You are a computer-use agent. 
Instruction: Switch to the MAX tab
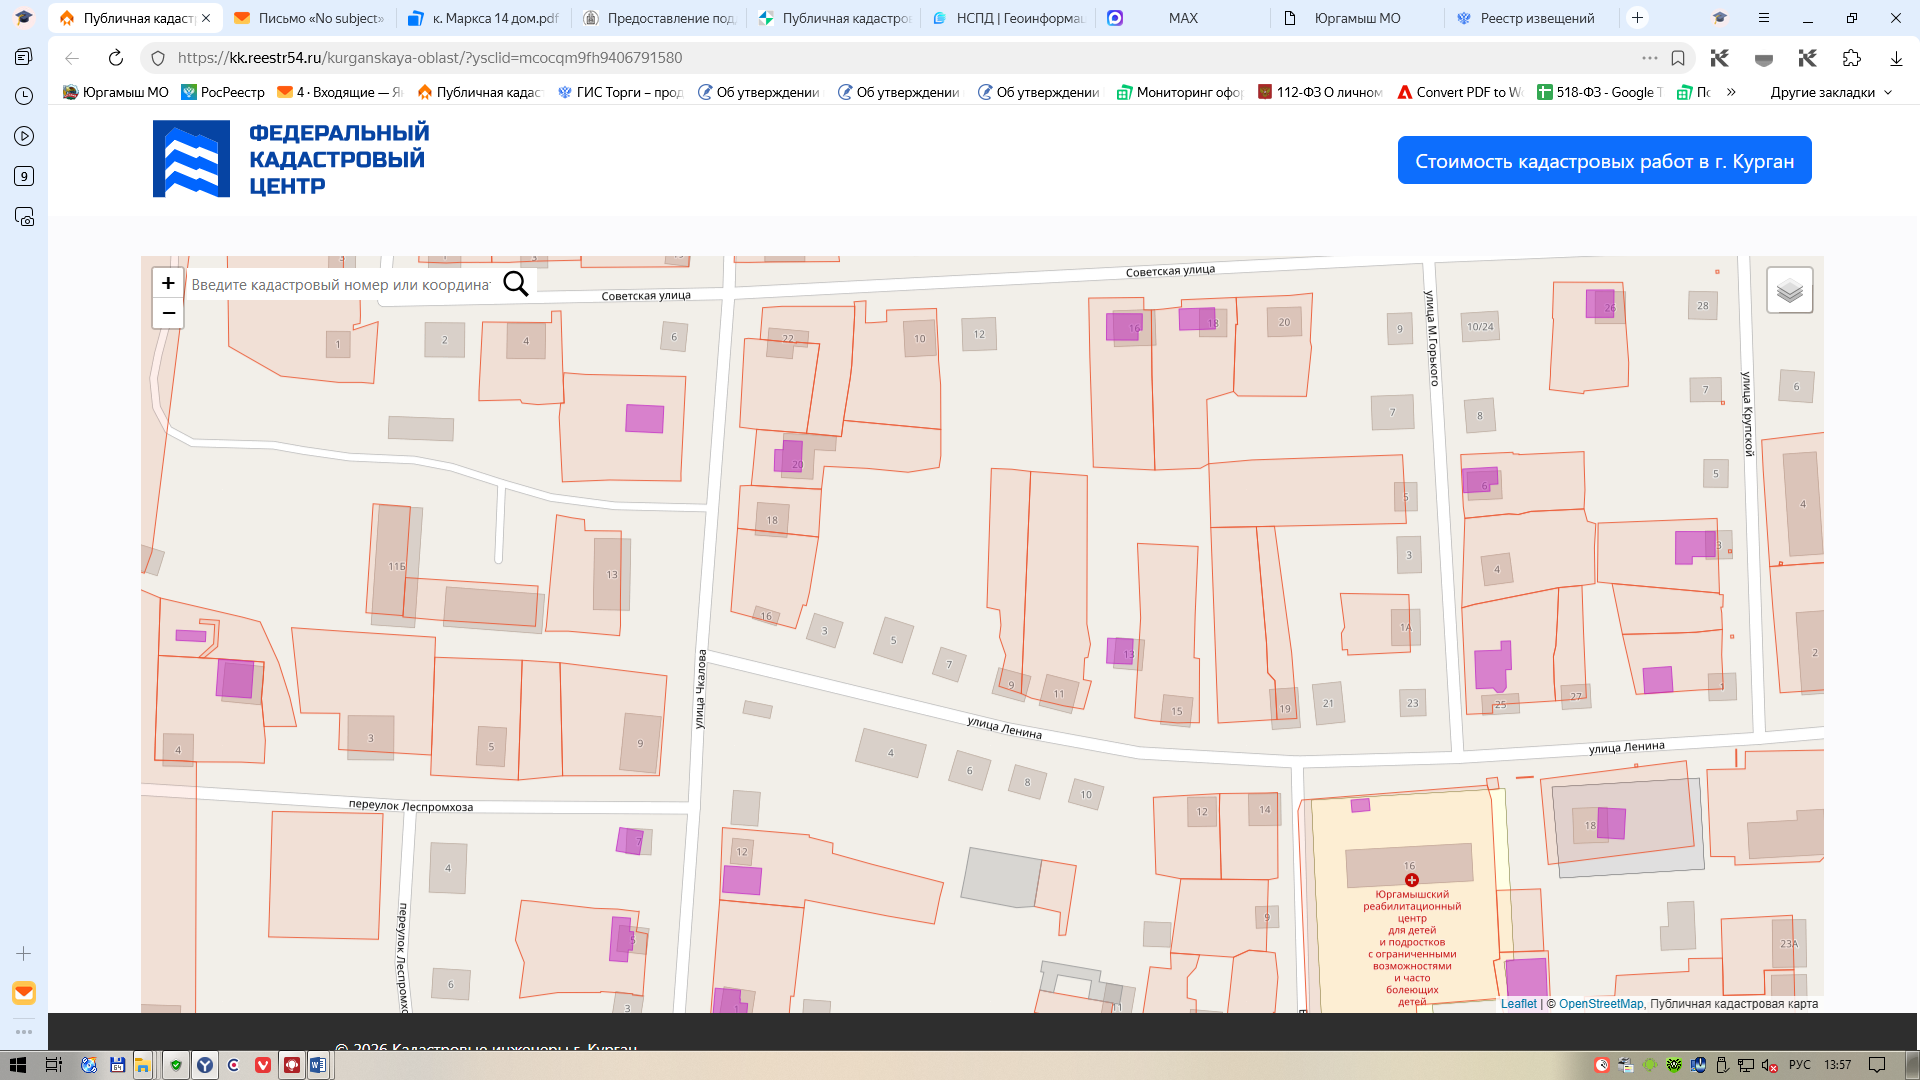[1184, 18]
